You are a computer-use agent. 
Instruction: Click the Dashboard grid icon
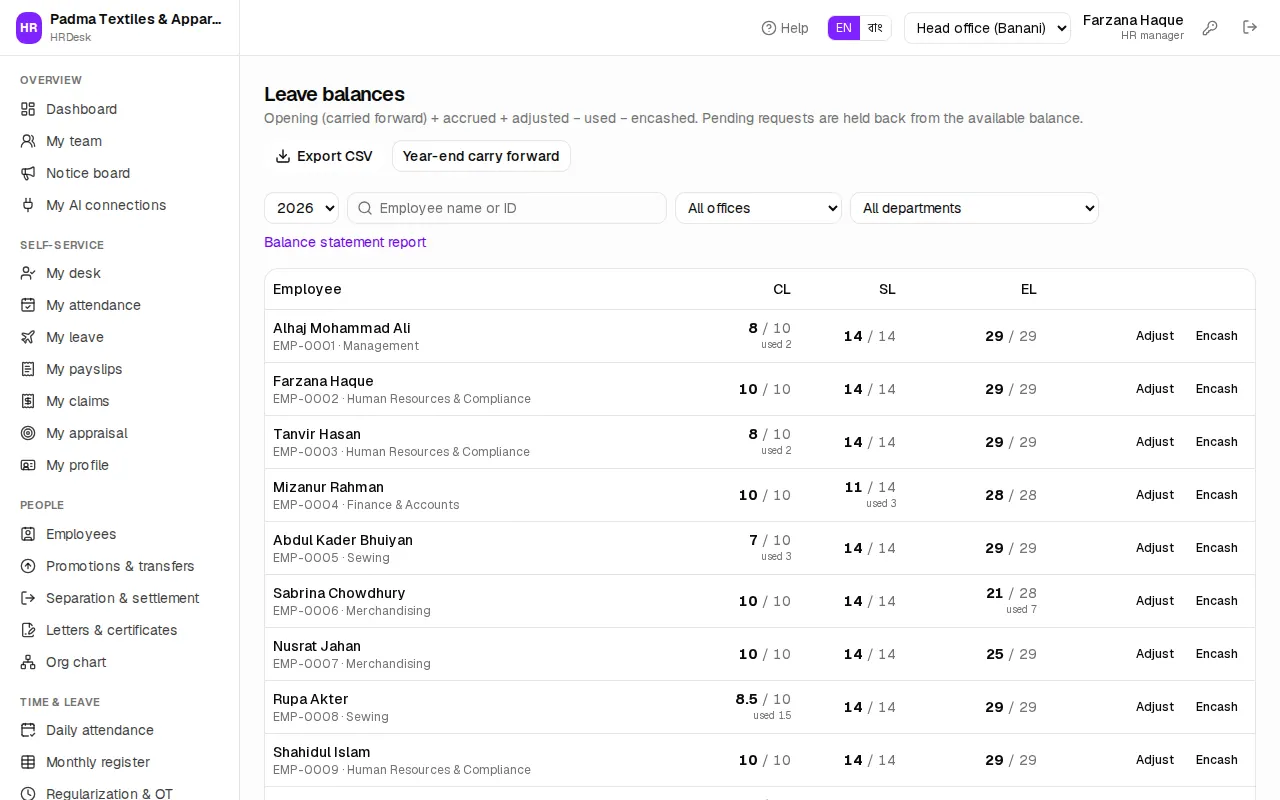coord(28,109)
